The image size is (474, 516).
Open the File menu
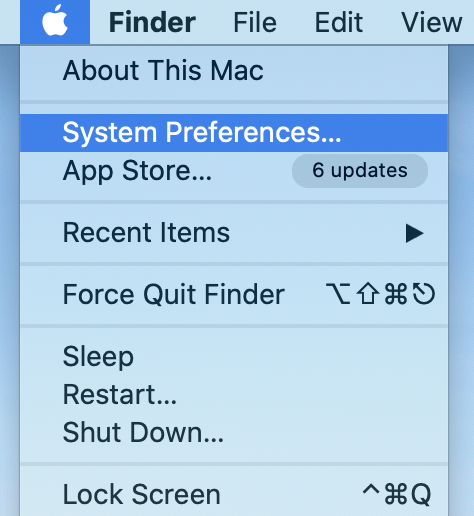point(255,22)
